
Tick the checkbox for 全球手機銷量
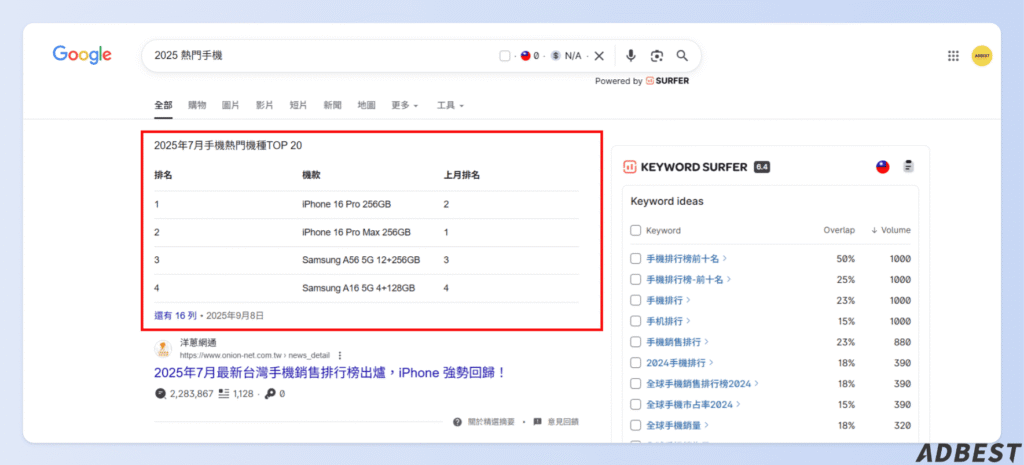click(635, 425)
